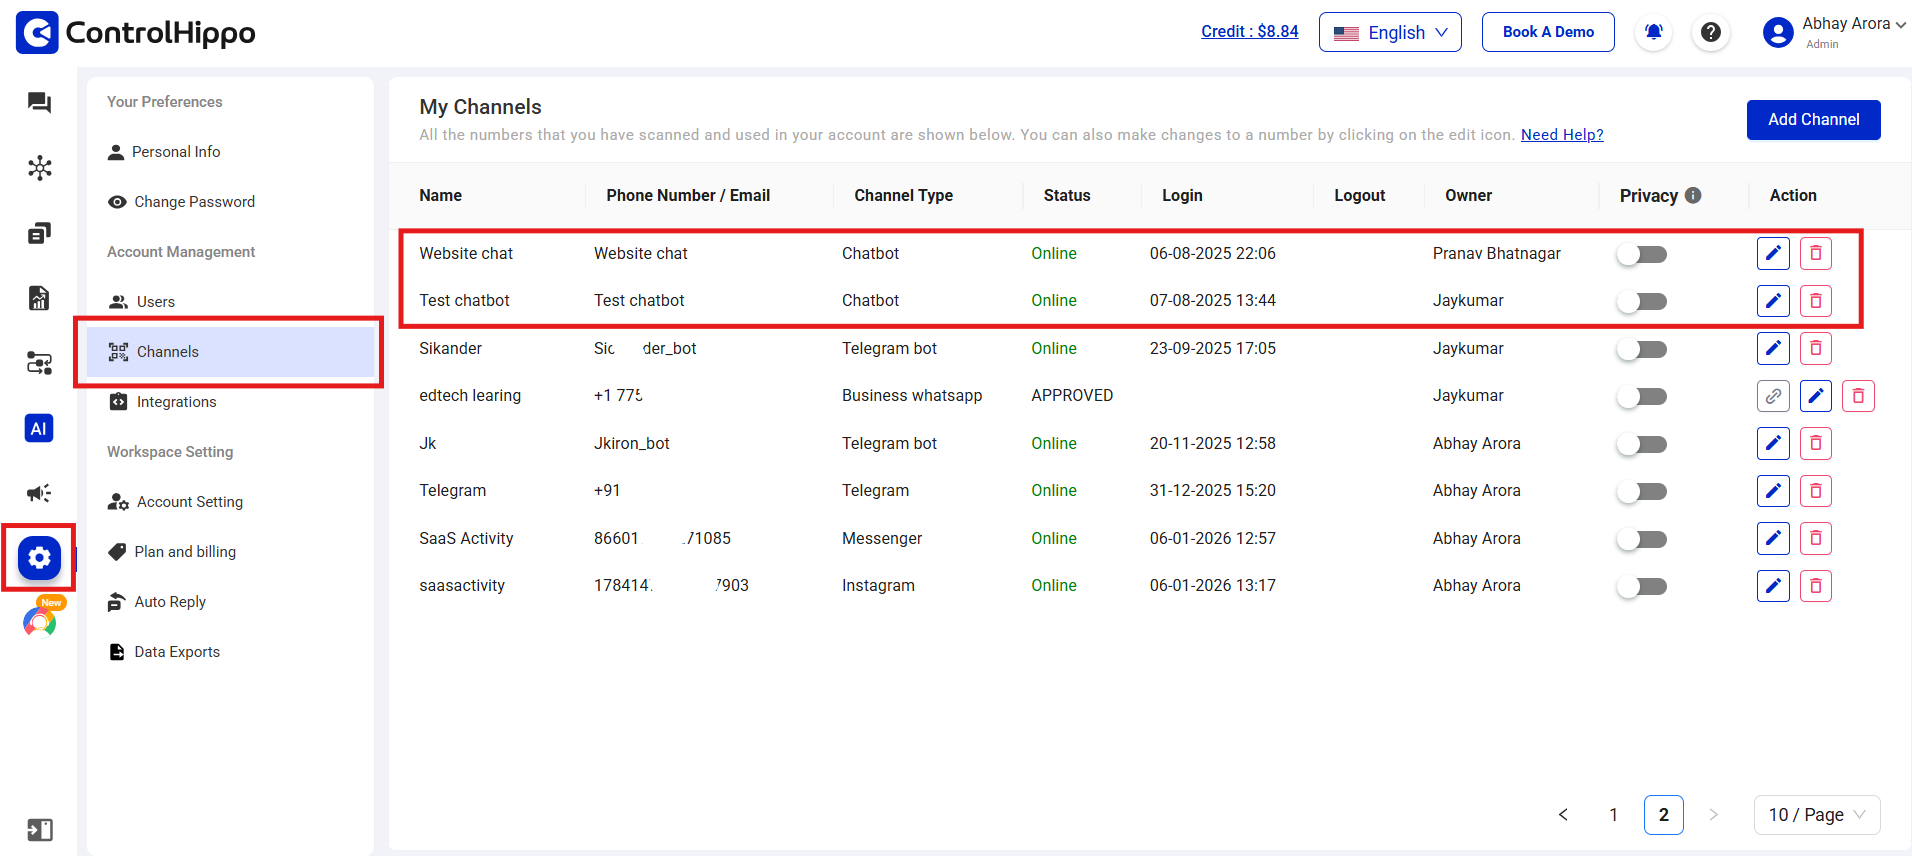This screenshot has height=856, width=1912.
Task: Toggle privacy for Website chat channel
Action: (x=1642, y=254)
